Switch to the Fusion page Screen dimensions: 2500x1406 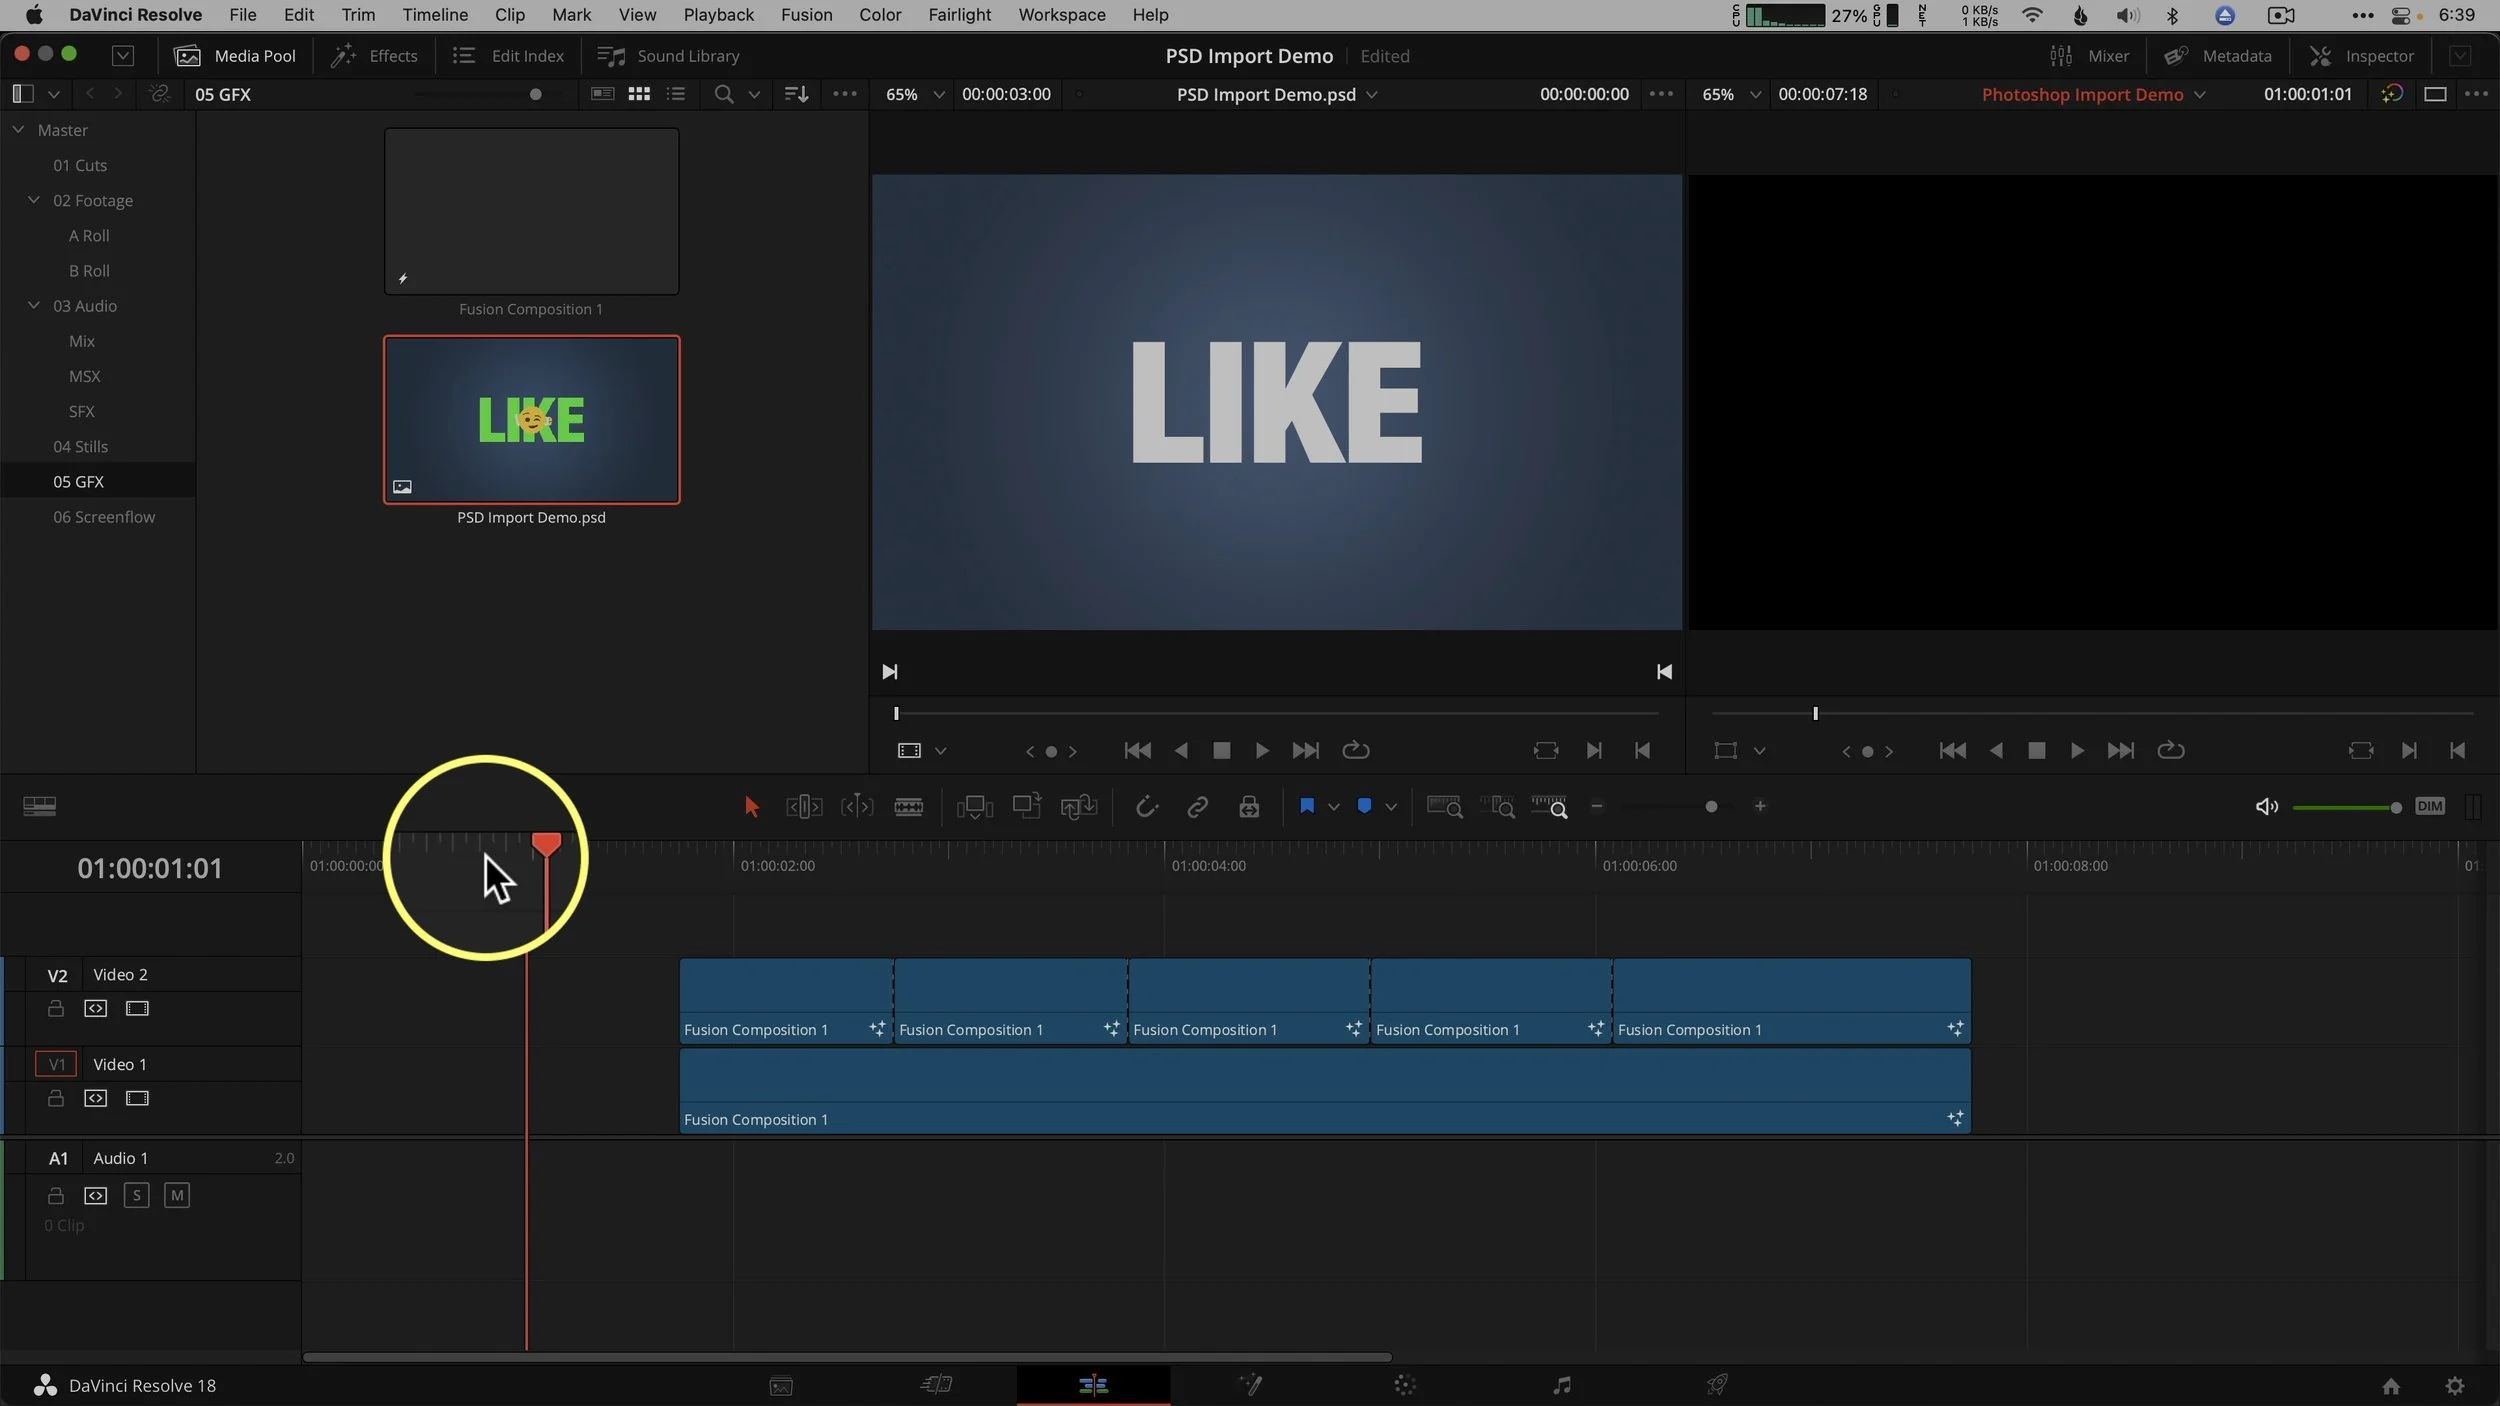(x=1250, y=1385)
